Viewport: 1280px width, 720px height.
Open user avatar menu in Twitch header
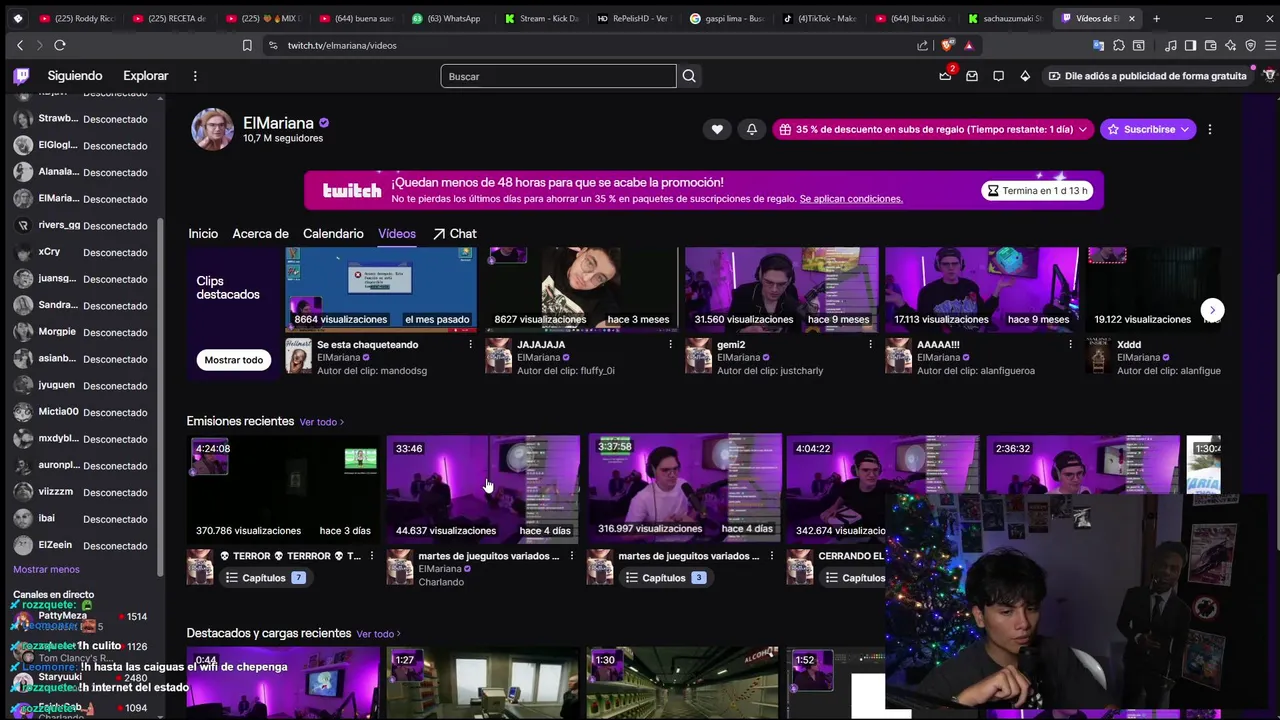click(x=1269, y=76)
